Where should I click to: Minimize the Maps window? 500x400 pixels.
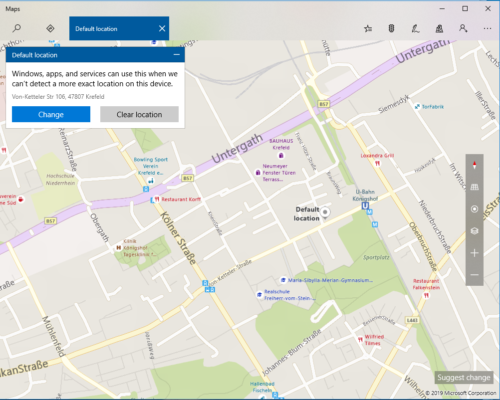pyautogui.click(x=442, y=9)
